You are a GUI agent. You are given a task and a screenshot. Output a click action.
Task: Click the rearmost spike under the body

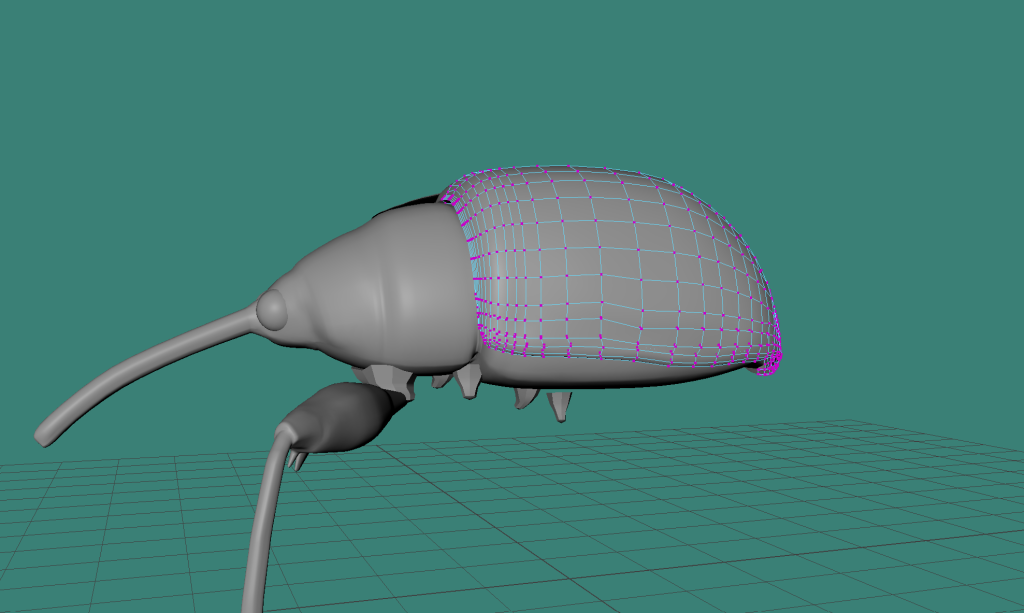pos(560,406)
